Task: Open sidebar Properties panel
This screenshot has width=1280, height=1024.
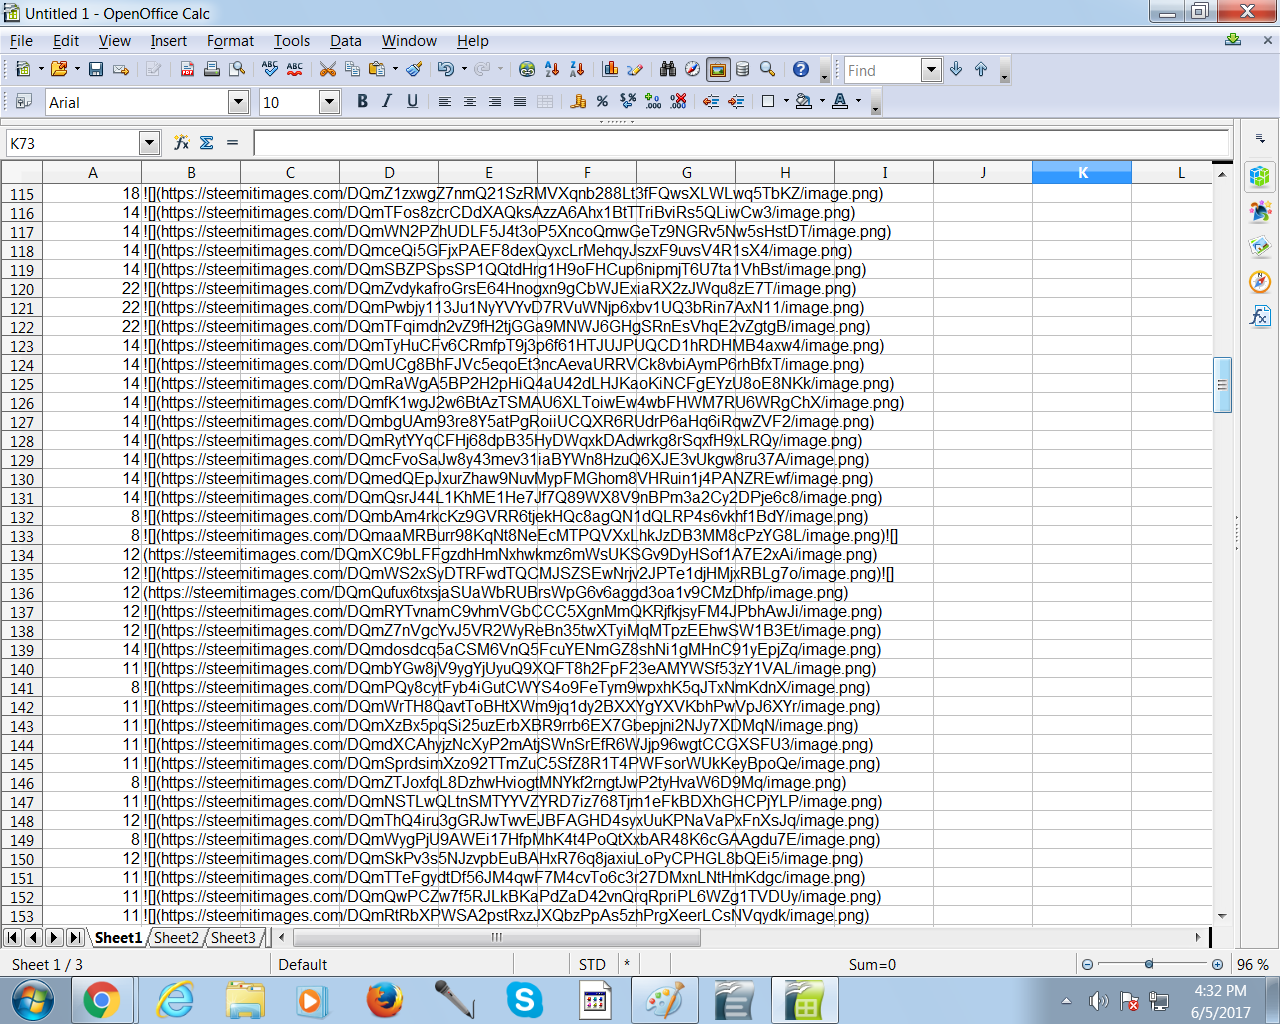Action: point(1260,178)
